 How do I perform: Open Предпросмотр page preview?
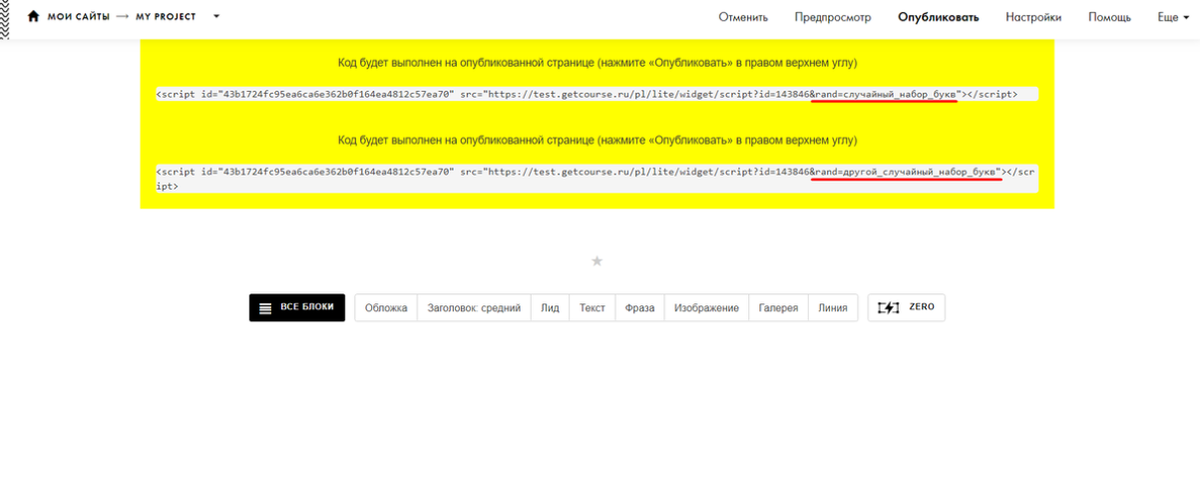coord(833,17)
